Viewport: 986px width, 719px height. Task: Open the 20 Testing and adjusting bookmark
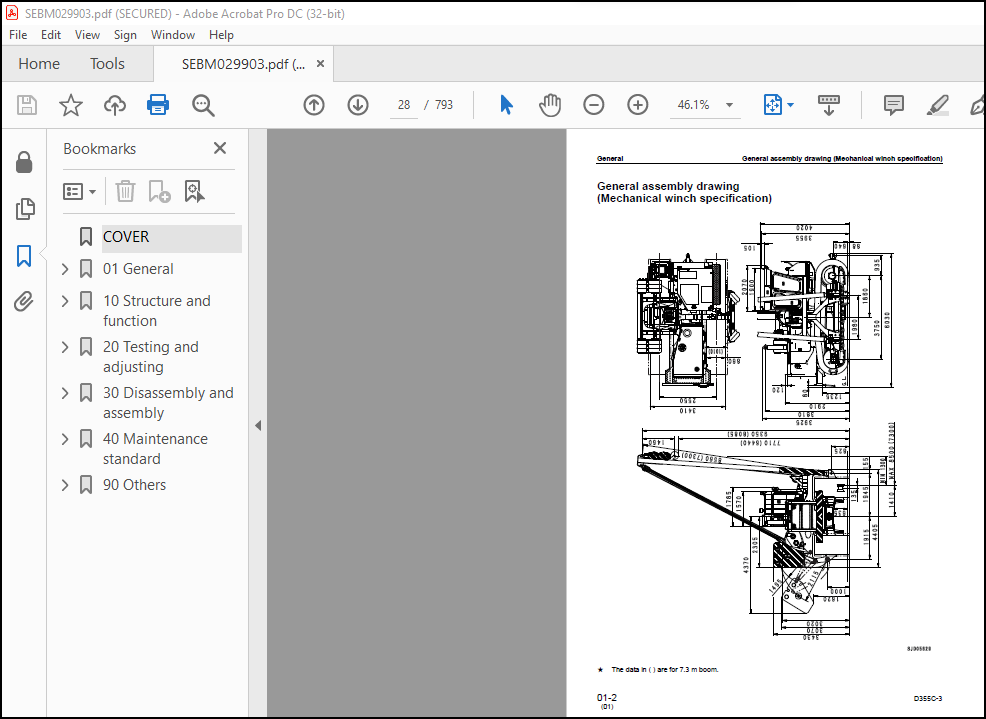(x=151, y=357)
